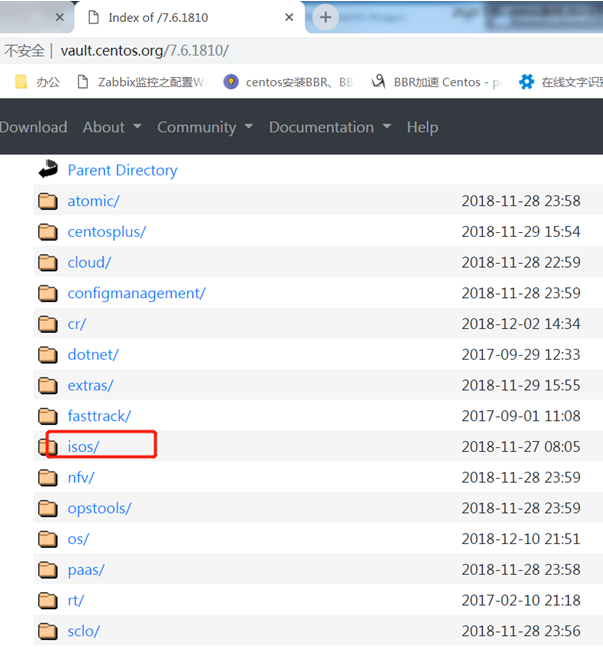Click the folder icon beside dotnet/
Viewport: 603px width, 647px height.
(x=48, y=354)
